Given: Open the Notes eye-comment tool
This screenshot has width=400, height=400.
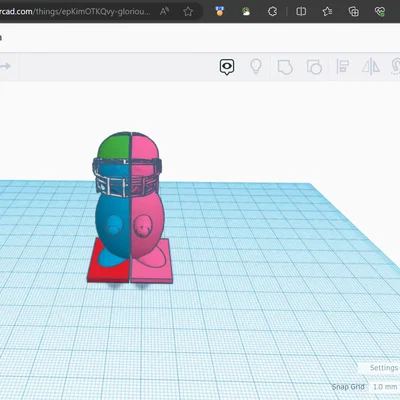Looking at the screenshot, I should pos(227,67).
